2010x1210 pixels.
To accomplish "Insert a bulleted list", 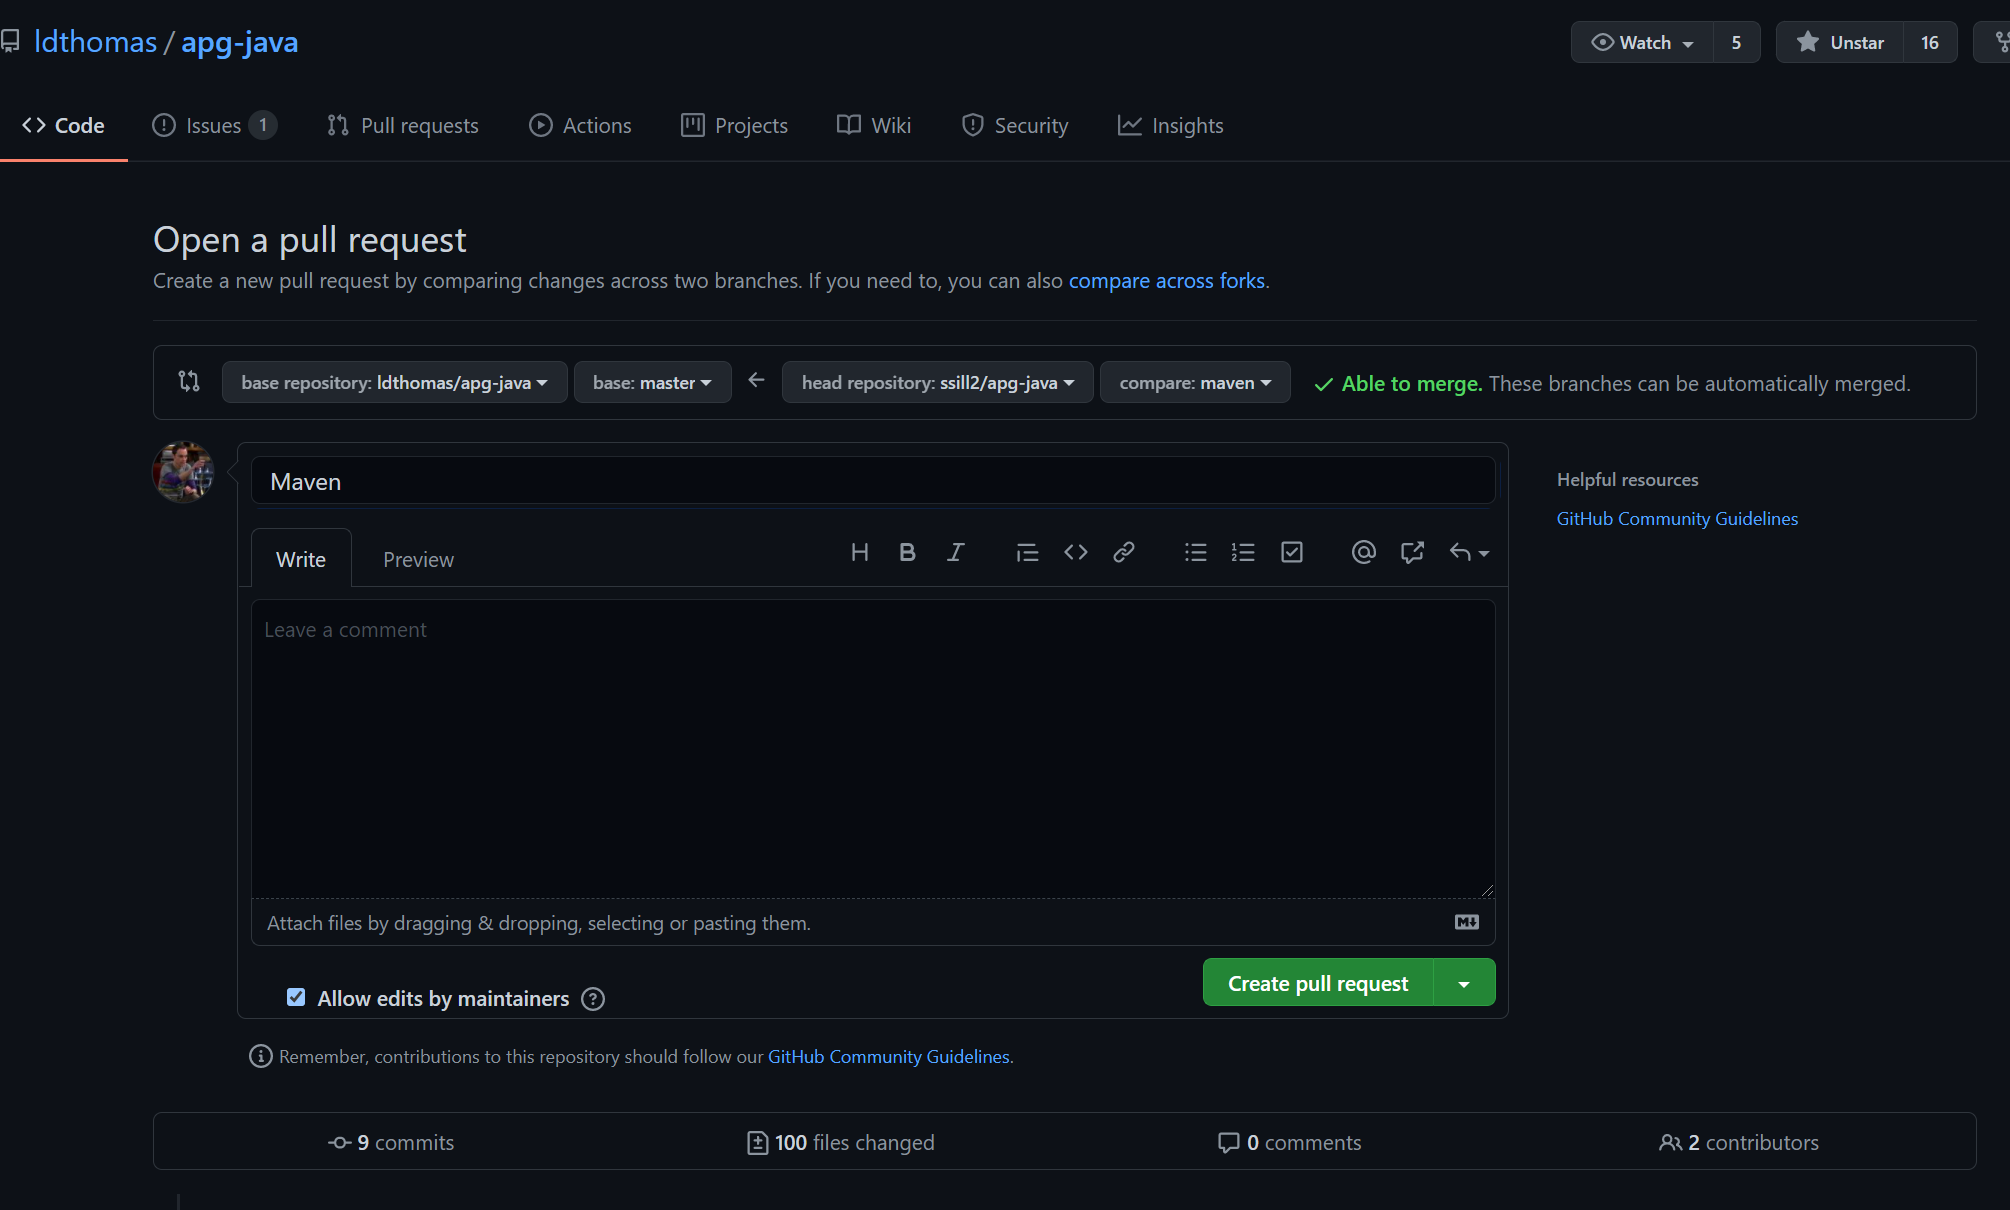I will point(1196,553).
